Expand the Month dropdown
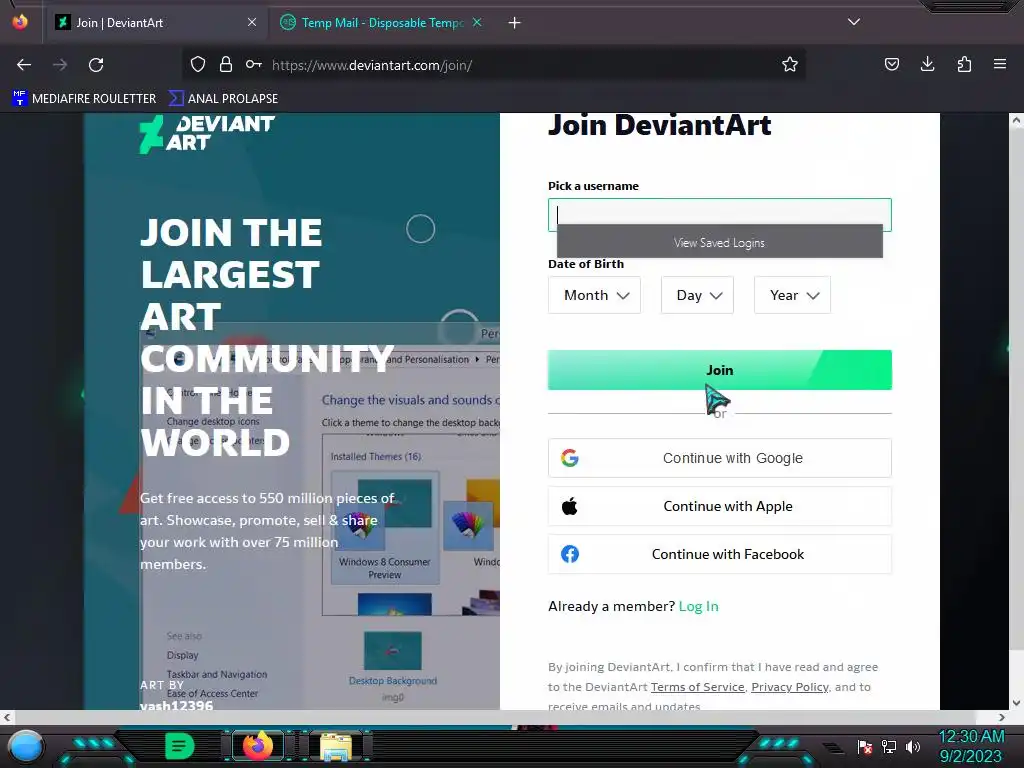The height and width of the screenshot is (768, 1024). point(594,295)
